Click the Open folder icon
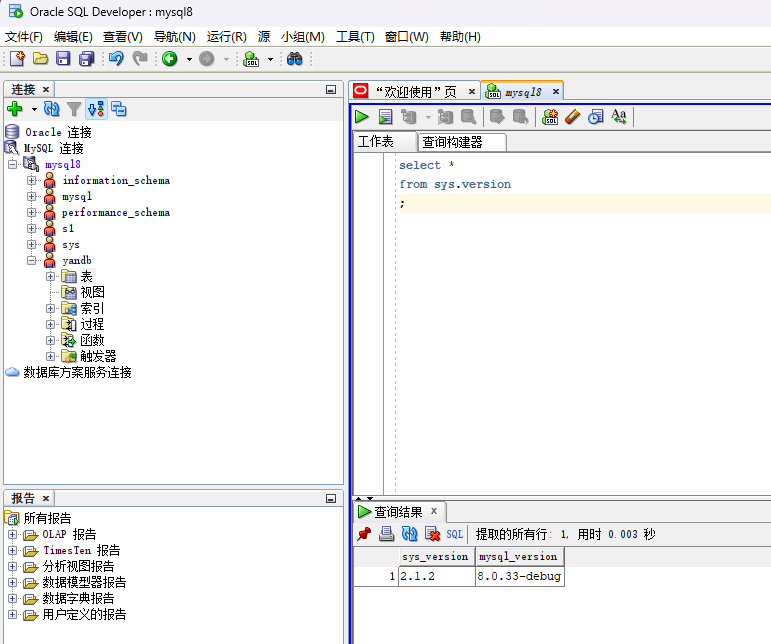 click(40, 59)
